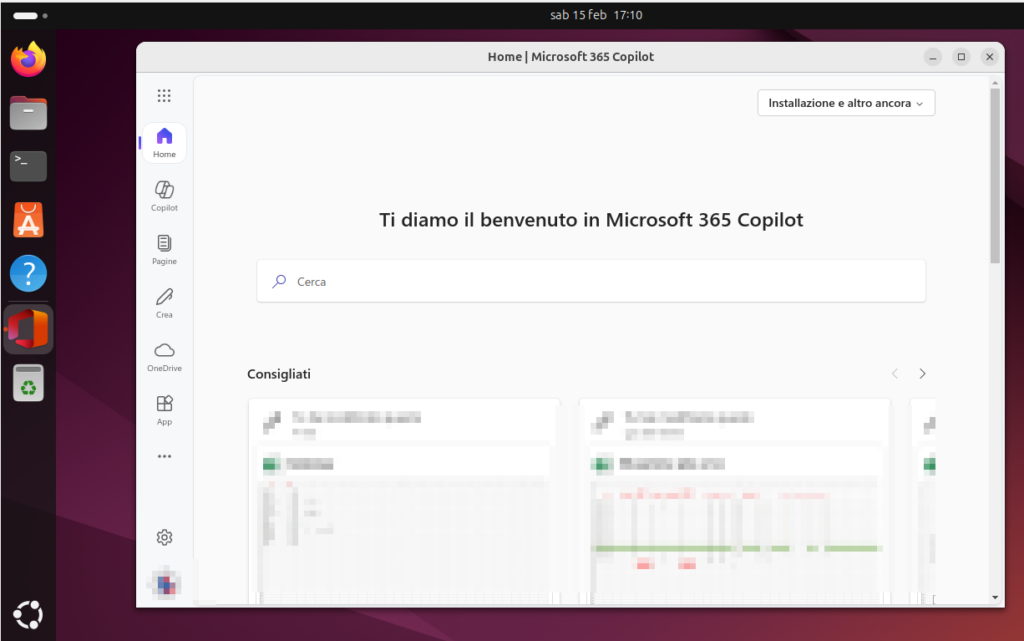Open OneDrive from the sidebar
This screenshot has height=641, width=1024.
pyautogui.click(x=164, y=357)
